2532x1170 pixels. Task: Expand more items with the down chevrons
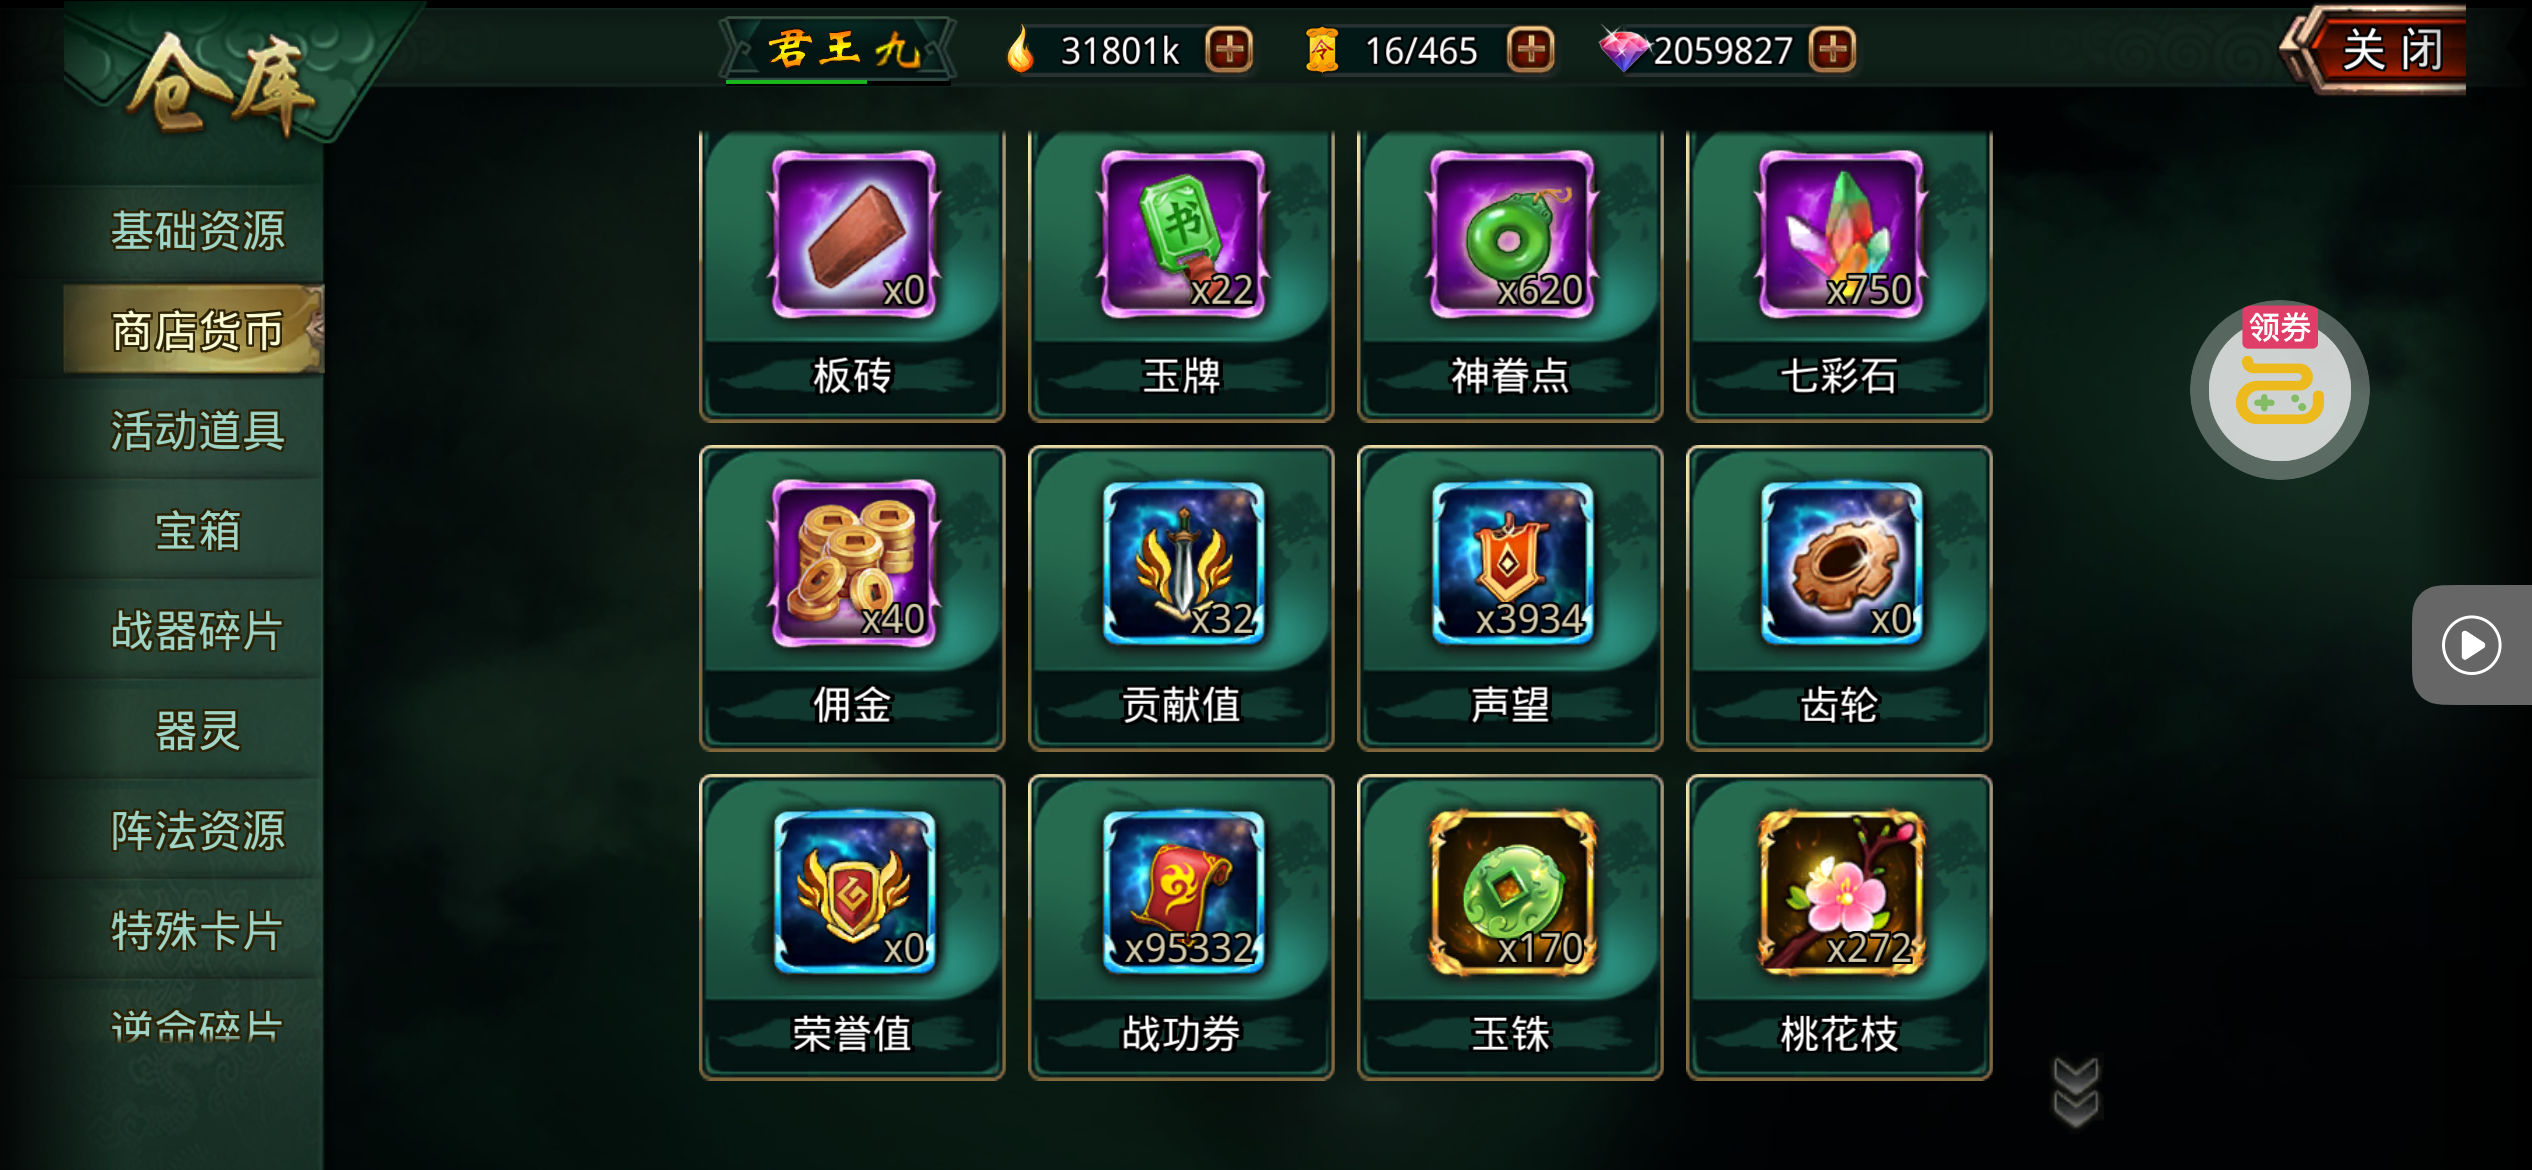[x=2076, y=1092]
